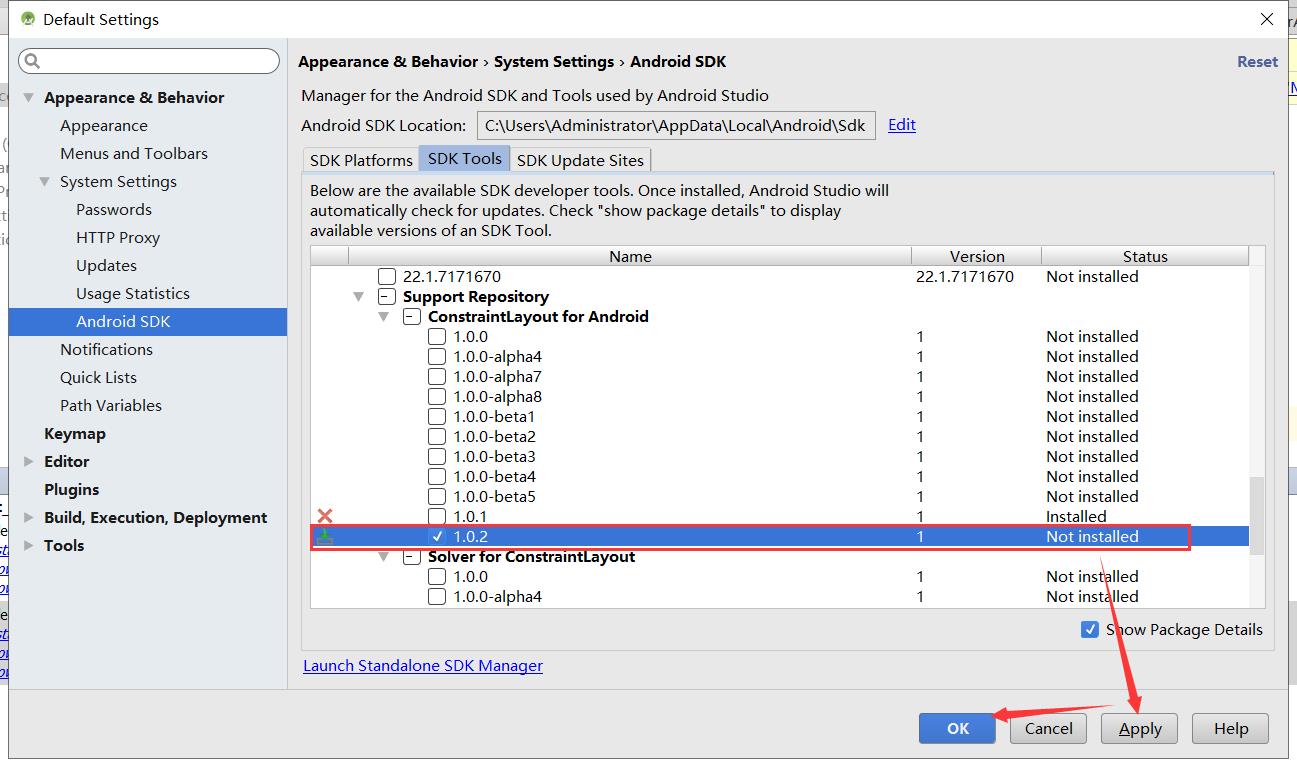Click the Edit SDK location link
Screen dimensions: 1297x767
coord(902,125)
